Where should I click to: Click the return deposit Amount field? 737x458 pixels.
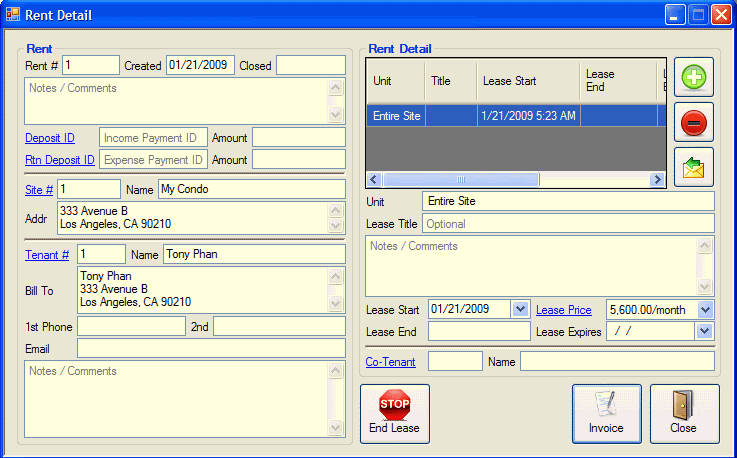point(299,159)
